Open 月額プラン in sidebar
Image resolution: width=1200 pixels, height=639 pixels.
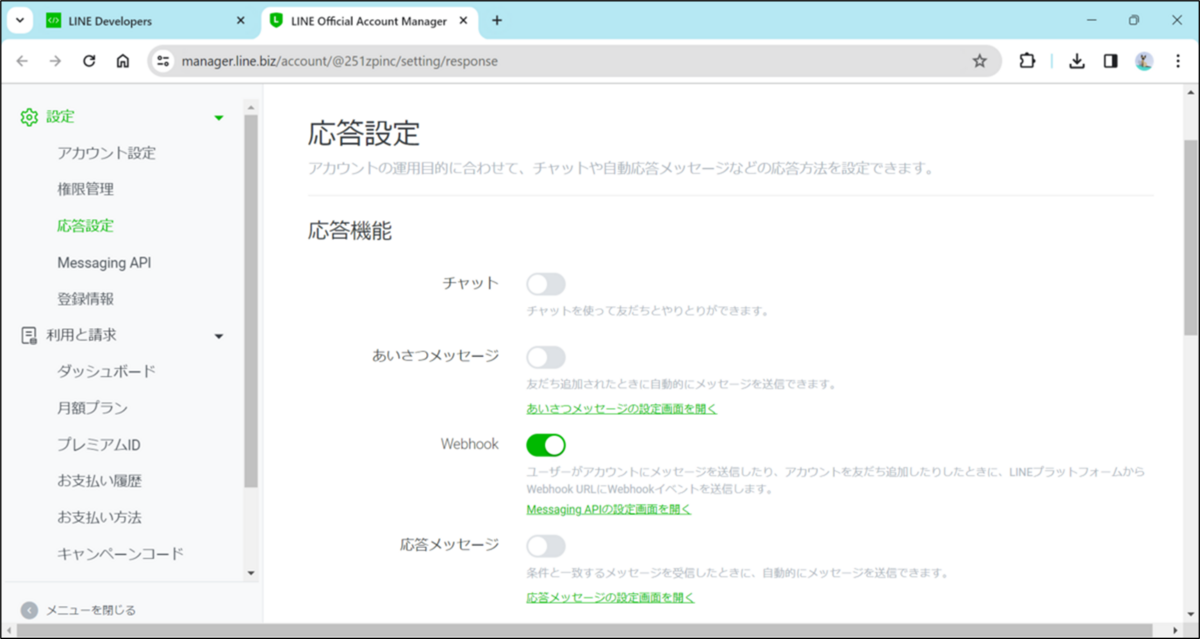pyautogui.click(x=92, y=408)
